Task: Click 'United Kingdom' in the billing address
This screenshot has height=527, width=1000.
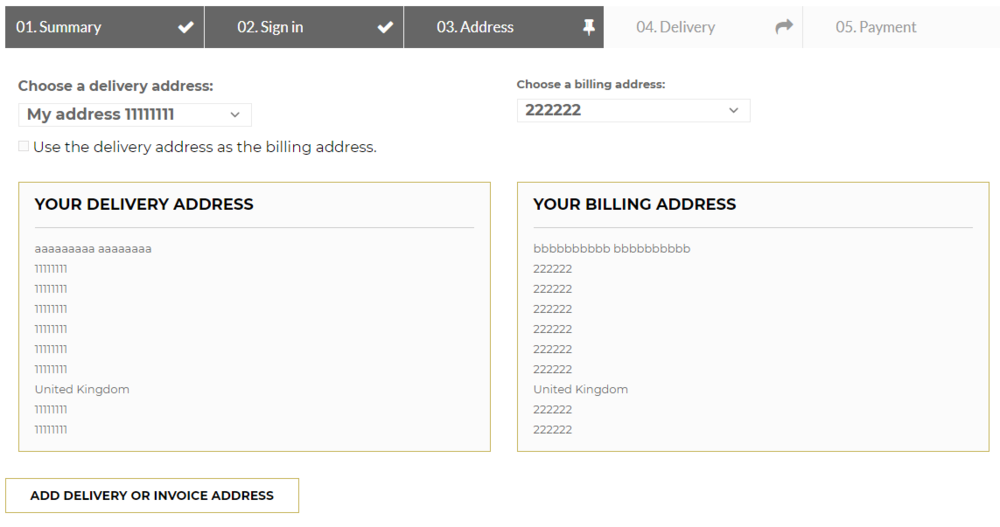Action: point(581,389)
